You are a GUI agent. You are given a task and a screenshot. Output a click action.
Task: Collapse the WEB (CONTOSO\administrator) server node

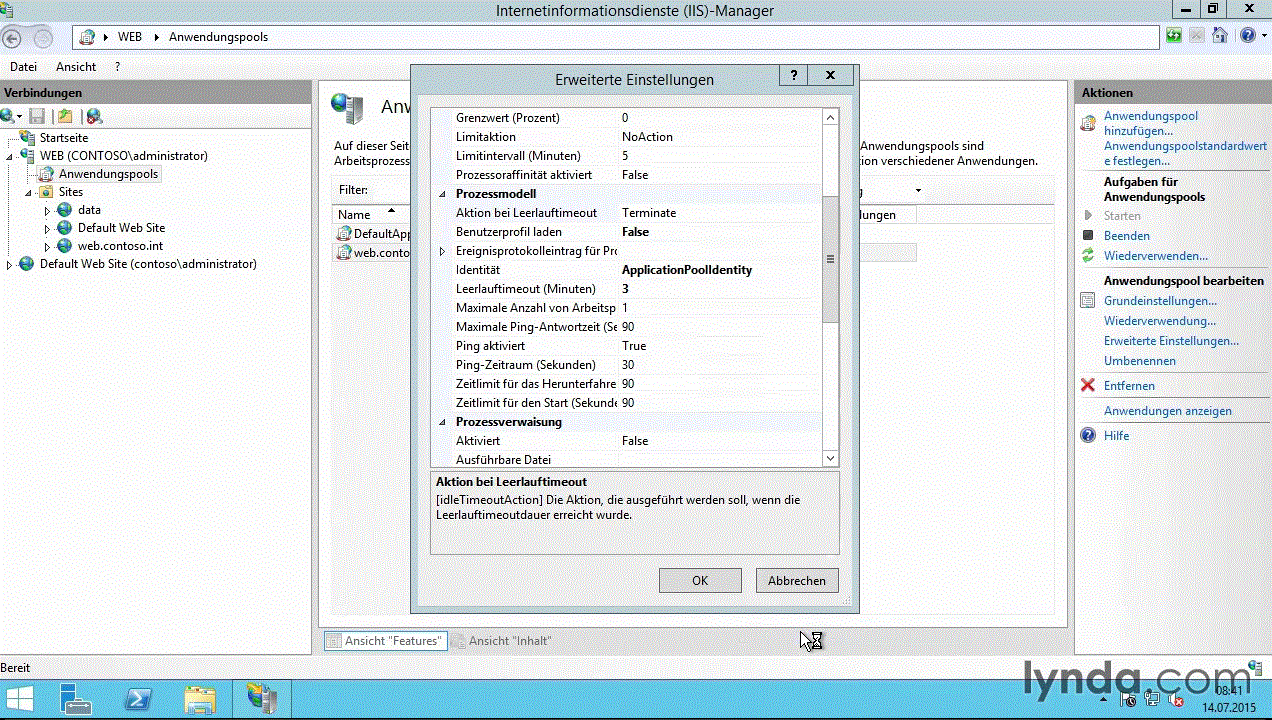point(10,157)
